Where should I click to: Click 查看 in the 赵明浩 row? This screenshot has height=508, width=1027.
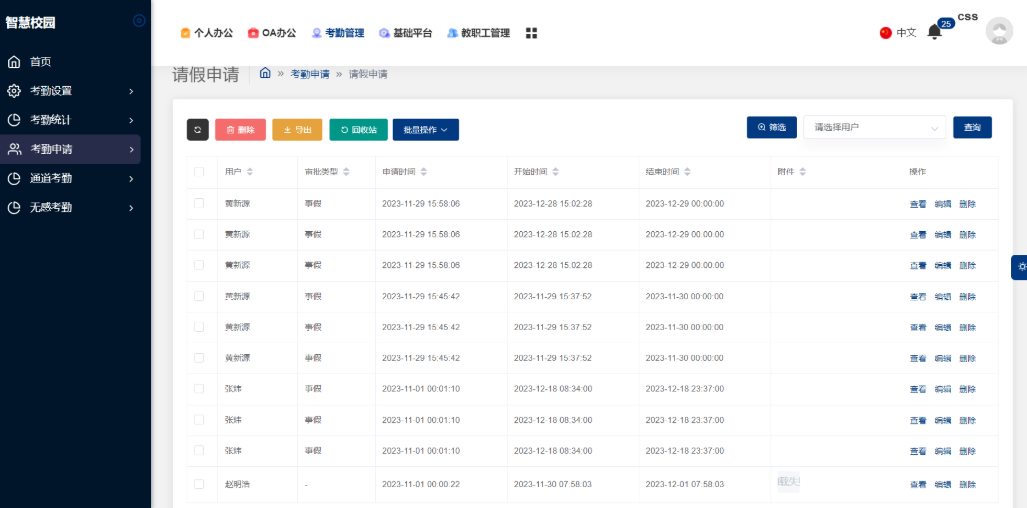pyautogui.click(x=918, y=485)
